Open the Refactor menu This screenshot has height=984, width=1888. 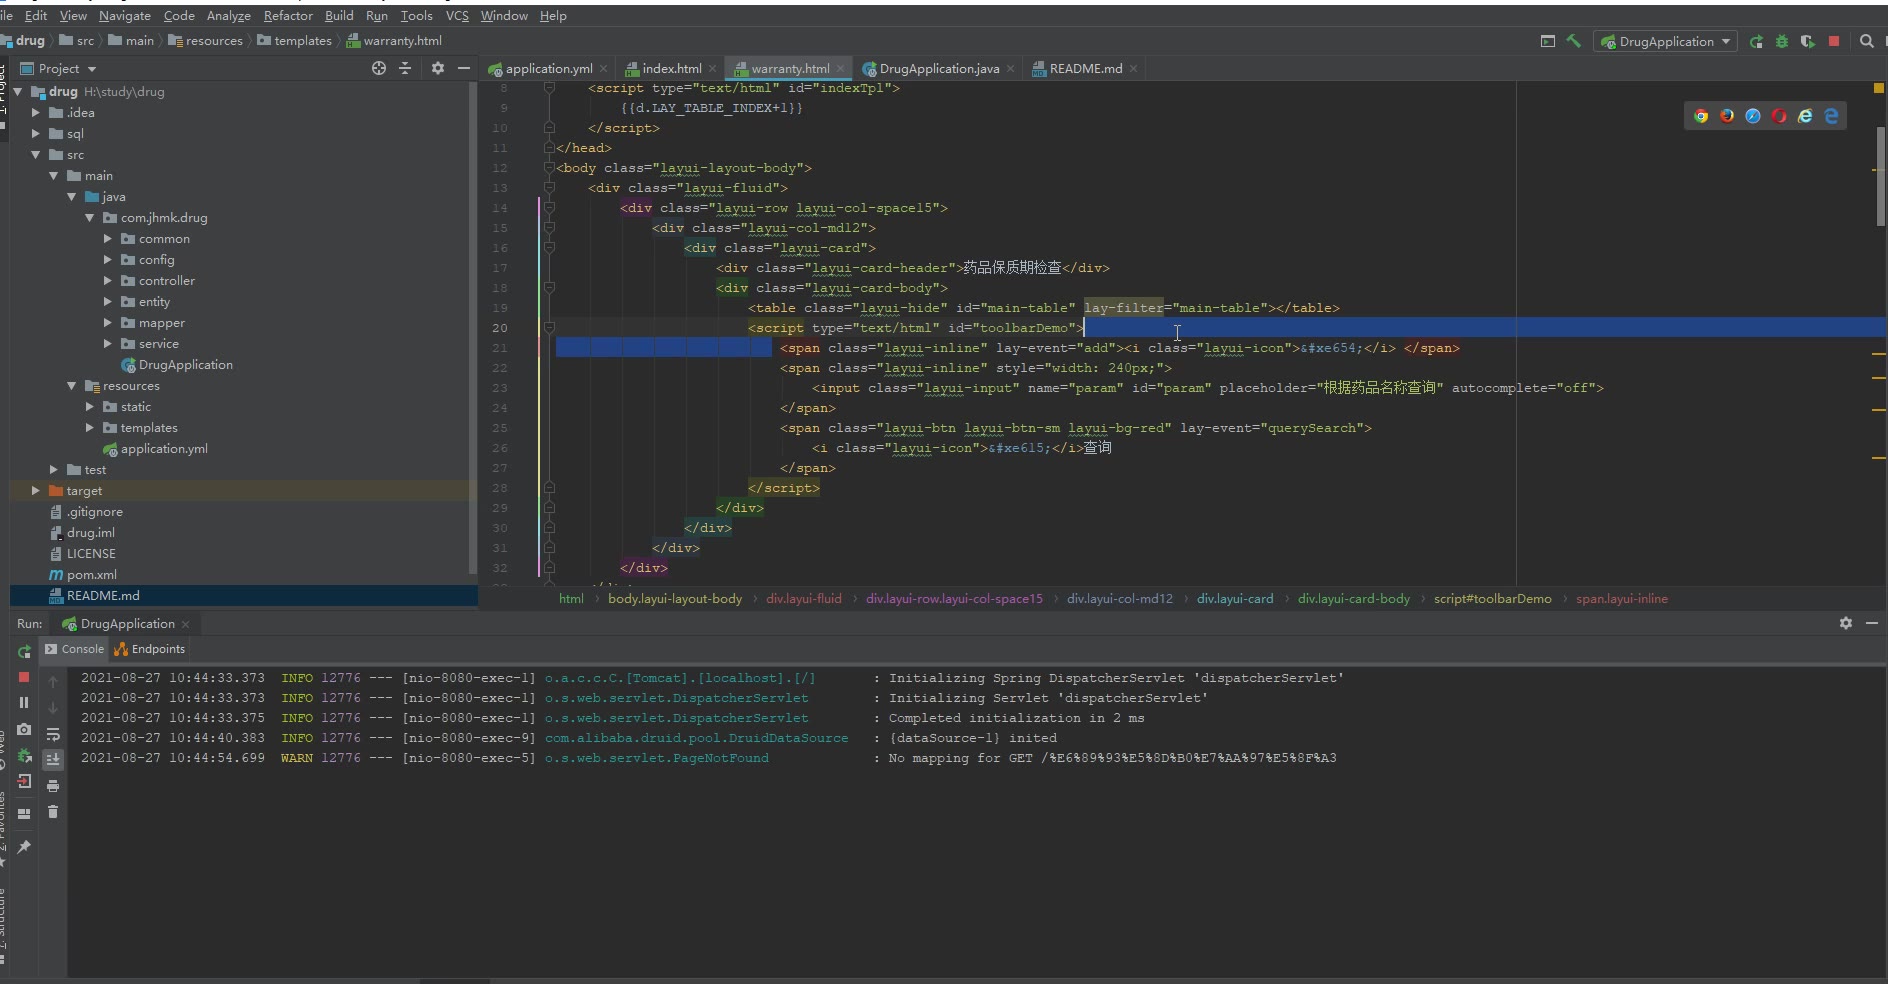288,15
